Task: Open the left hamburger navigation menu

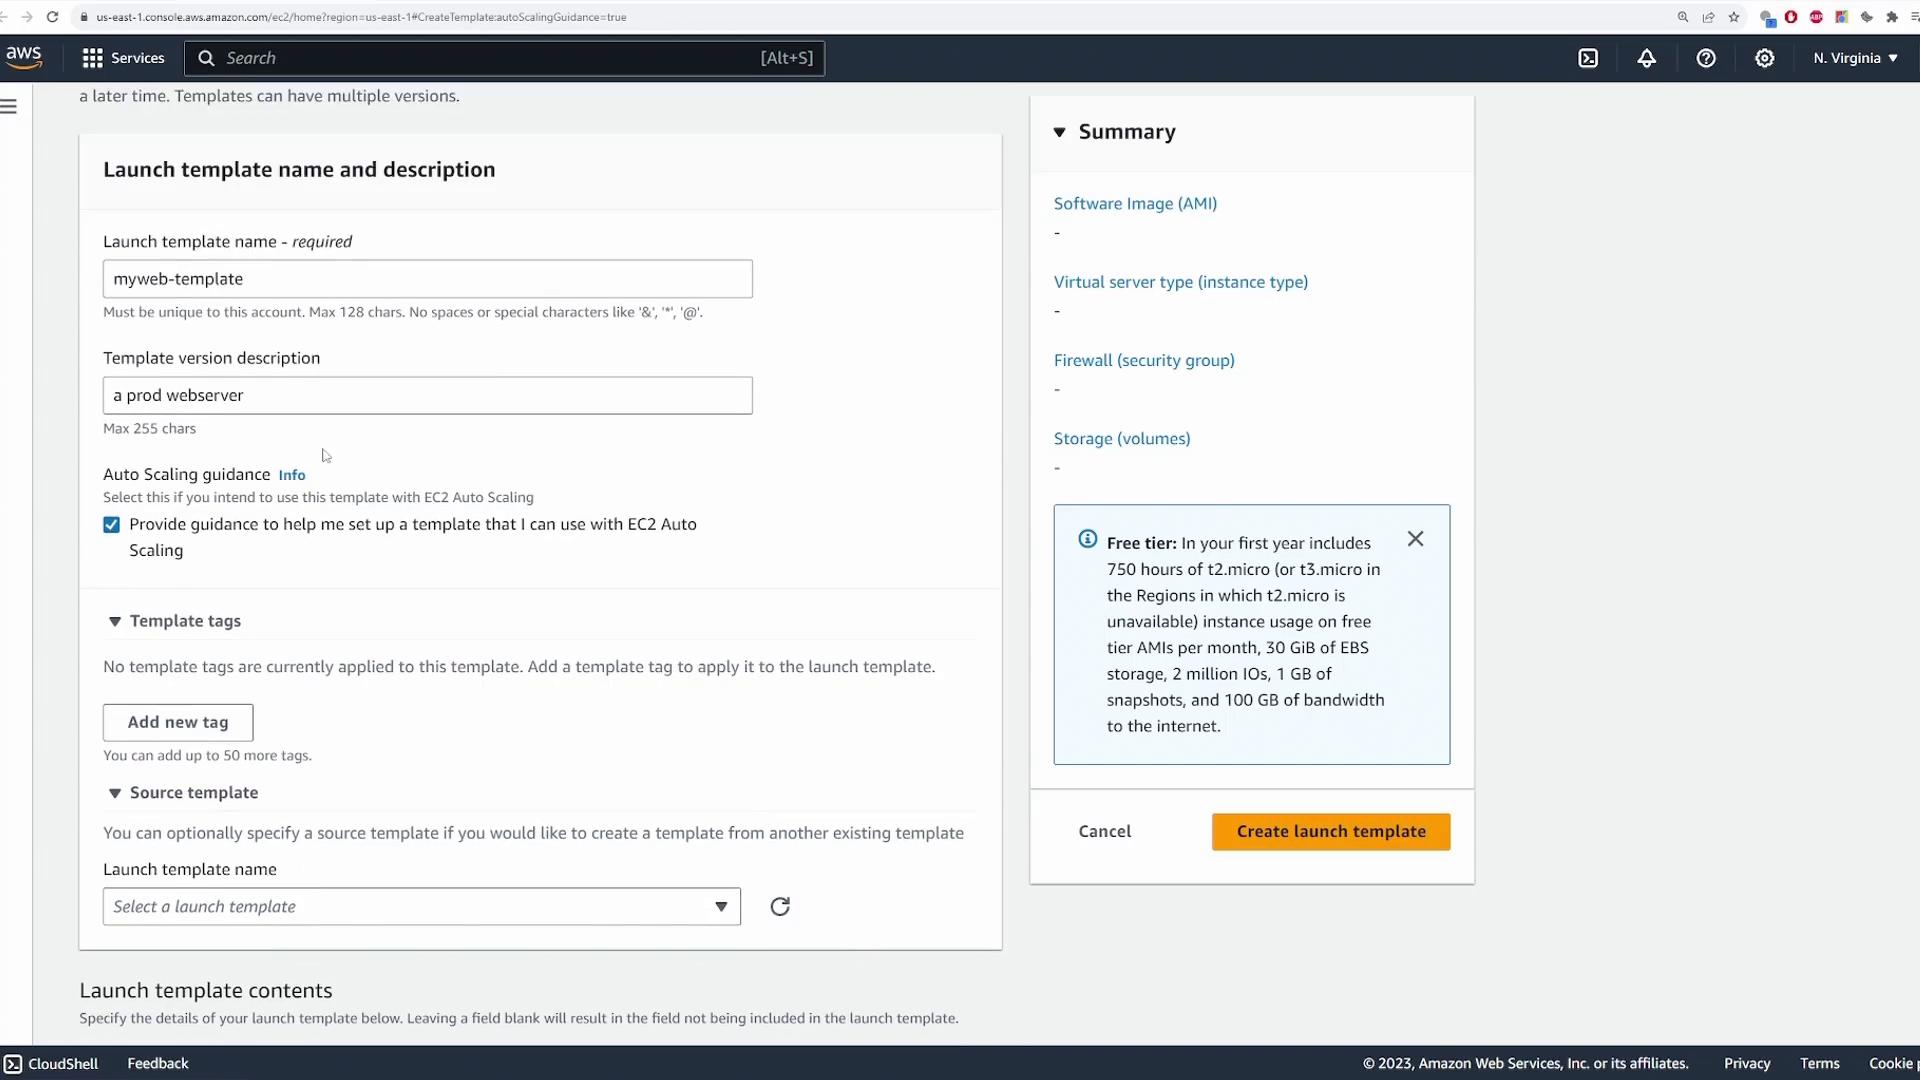Action: coord(9,106)
